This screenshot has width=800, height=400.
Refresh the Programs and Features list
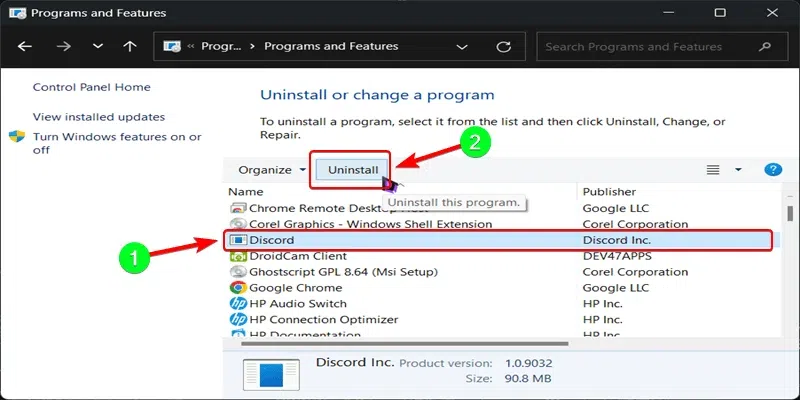pos(504,47)
